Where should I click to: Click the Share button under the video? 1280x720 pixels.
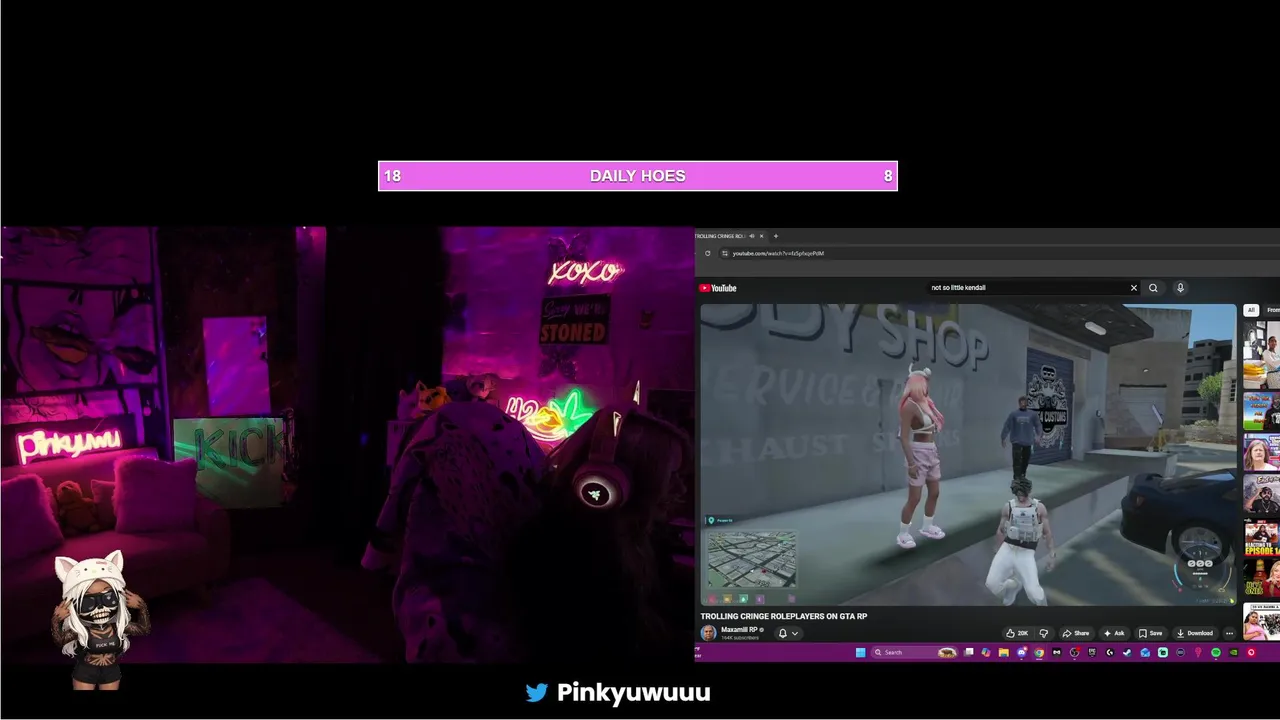coord(1076,633)
